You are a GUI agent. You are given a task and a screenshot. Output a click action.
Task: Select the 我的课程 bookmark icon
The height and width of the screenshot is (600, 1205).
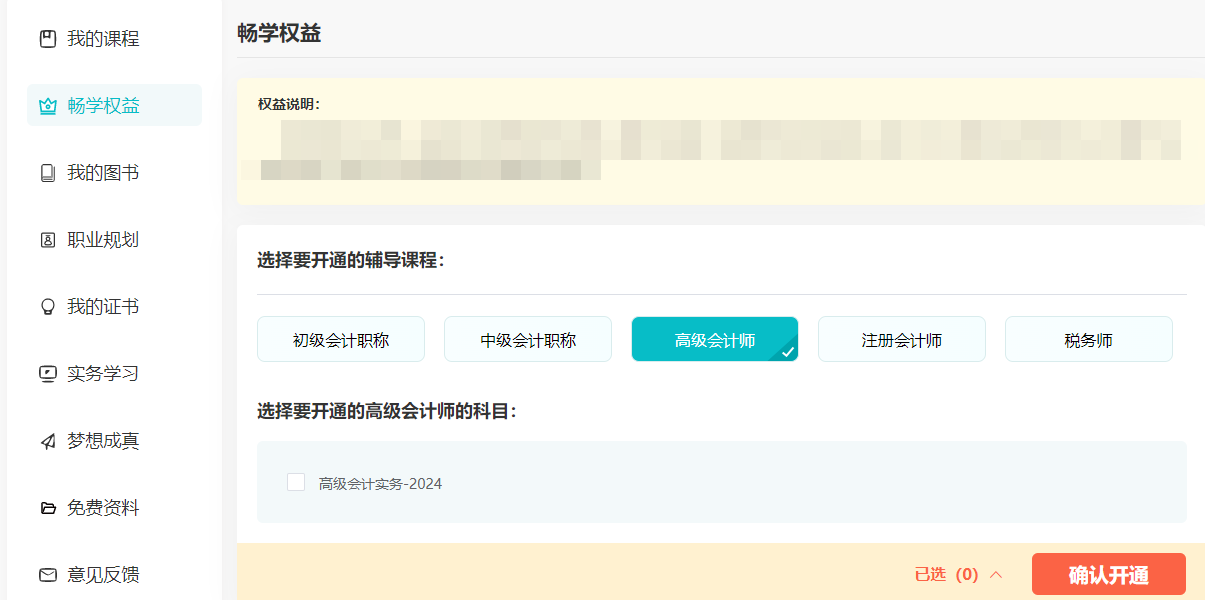46,38
